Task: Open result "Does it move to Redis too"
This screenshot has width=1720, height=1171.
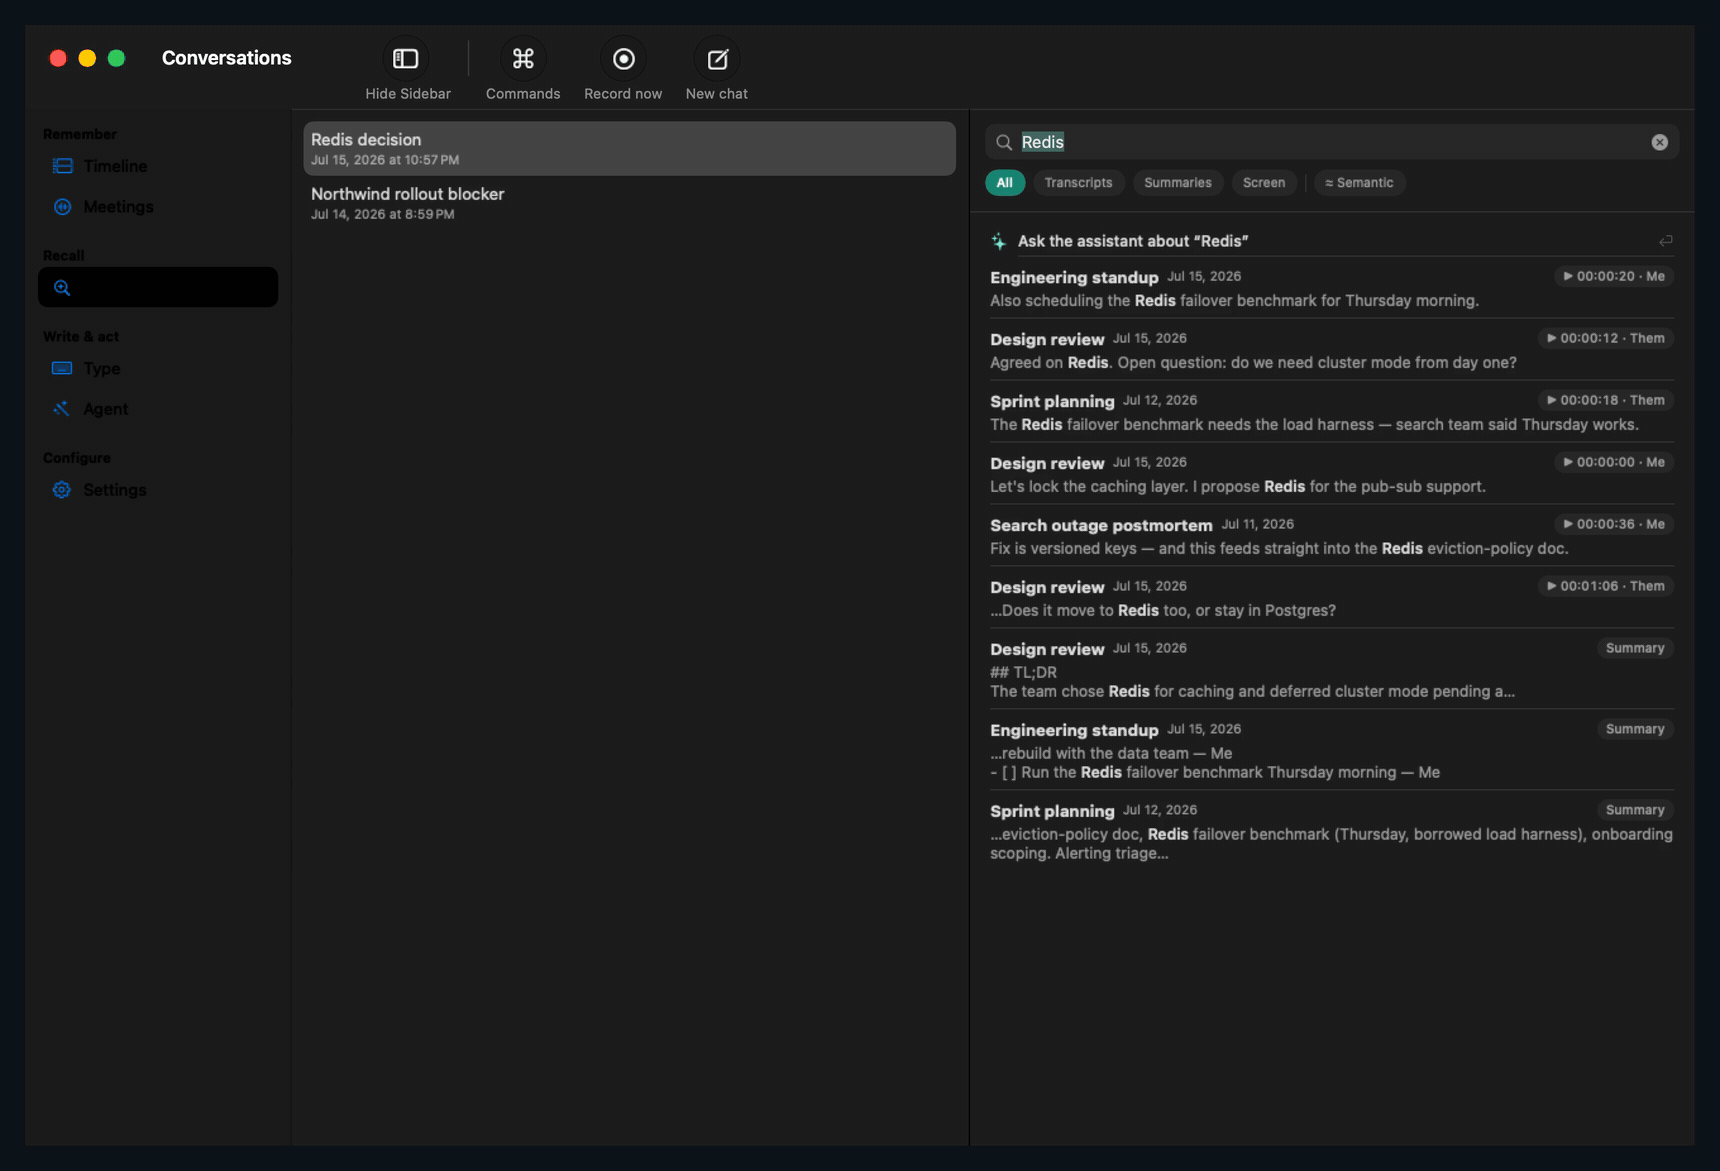Action: pyautogui.click(x=1331, y=599)
